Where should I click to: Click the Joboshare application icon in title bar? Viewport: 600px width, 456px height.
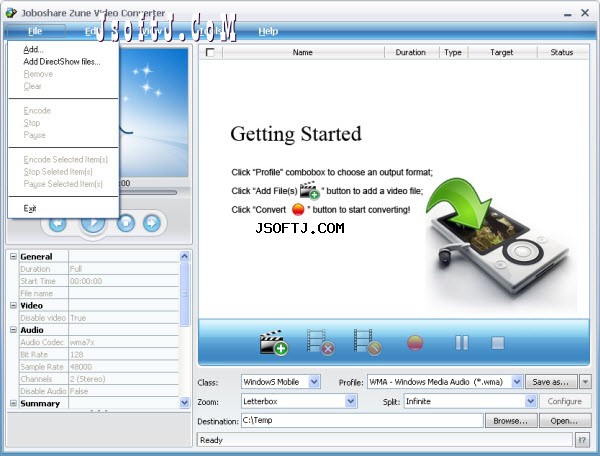pos(11,13)
